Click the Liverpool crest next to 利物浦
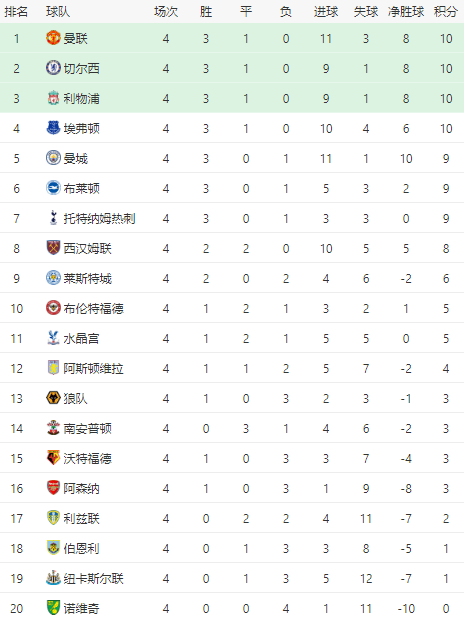Image resolution: width=464 pixels, height=619 pixels. [53, 98]
